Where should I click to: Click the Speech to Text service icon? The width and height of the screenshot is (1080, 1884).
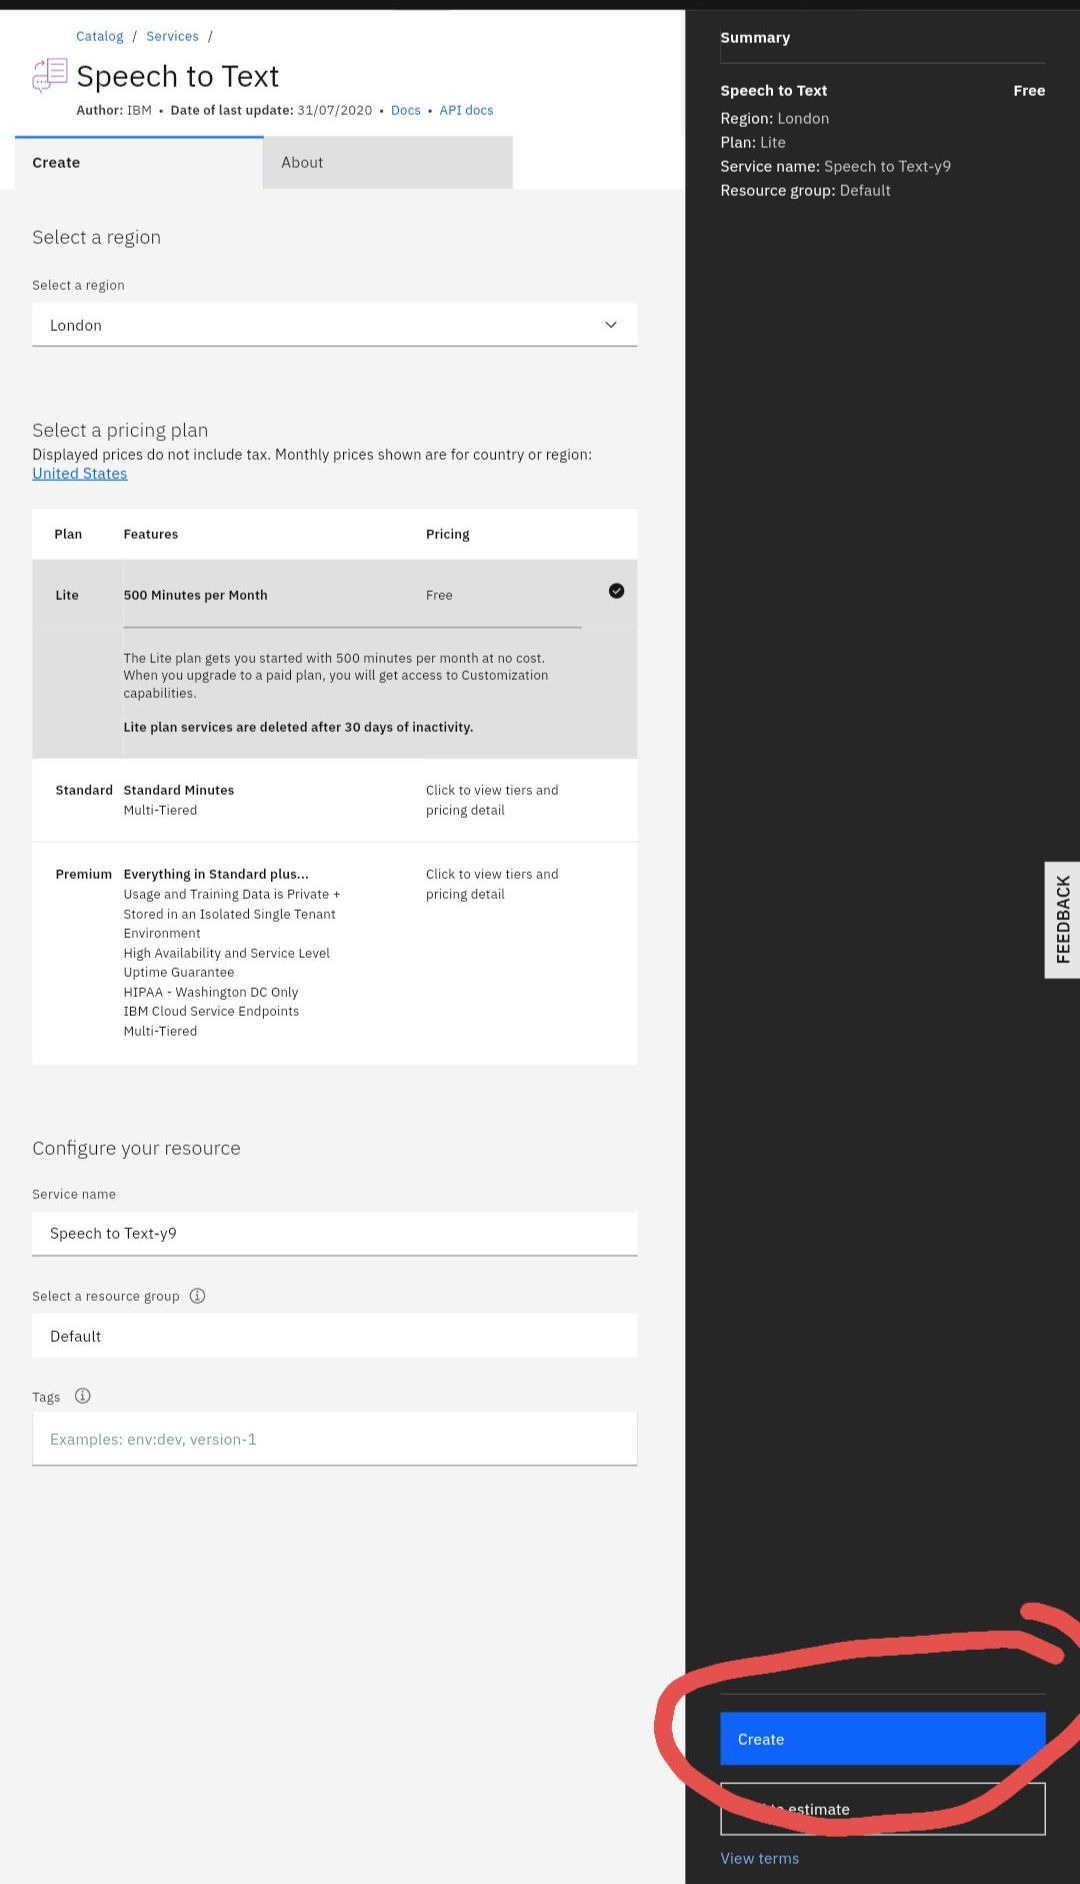pos(50,76)
